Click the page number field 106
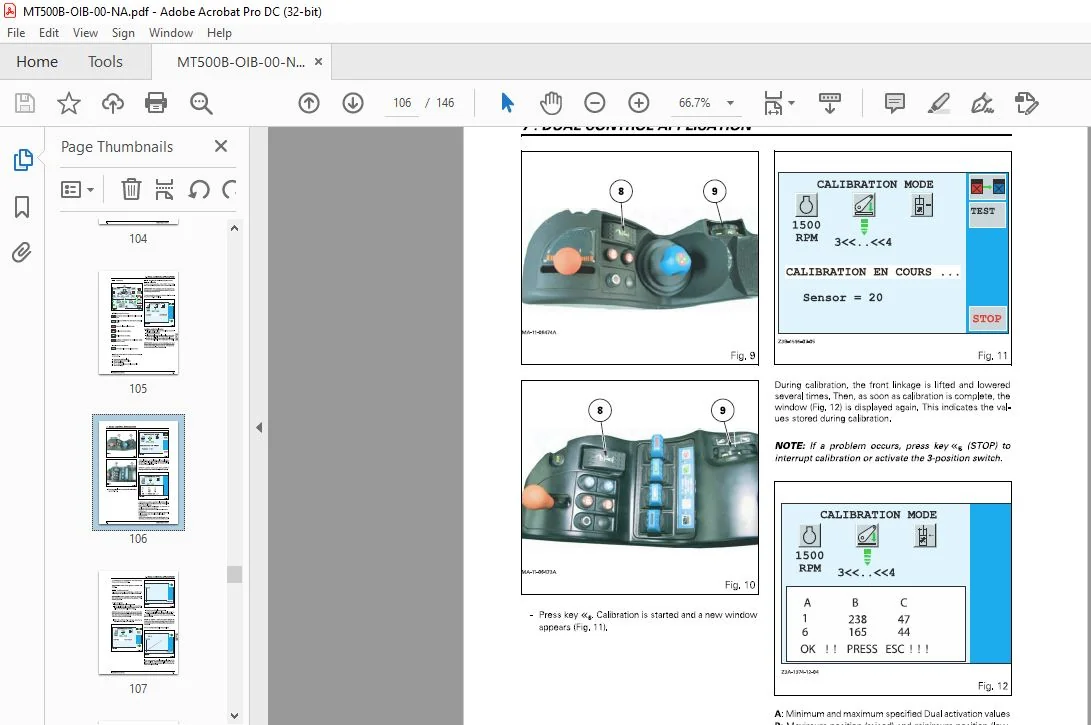The height and width of the screenshot is (725, 1091). click(x=402, y=103)
